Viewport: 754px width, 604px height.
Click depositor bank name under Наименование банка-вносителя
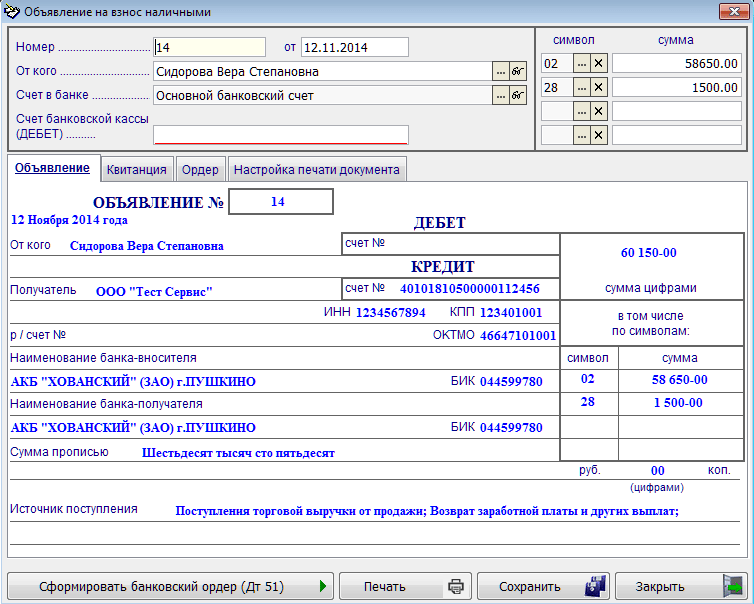tap(133, 382)
